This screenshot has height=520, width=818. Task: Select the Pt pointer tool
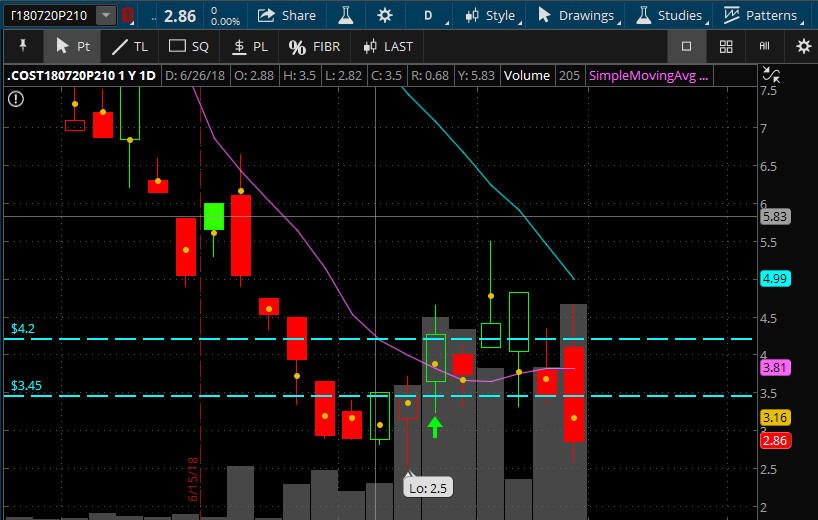pyautogui.click(x=73, y=46)
